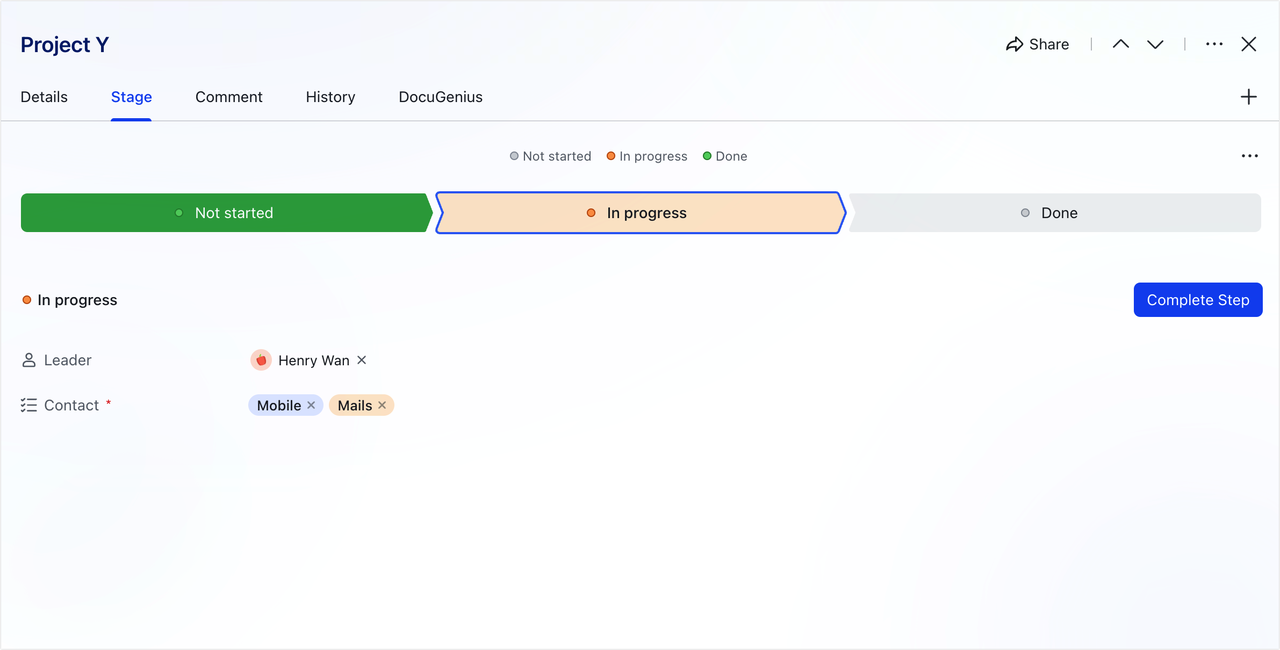1280x650 pixels.
Task: Click the Complete Step button
Action: (x=1198, y=300)
